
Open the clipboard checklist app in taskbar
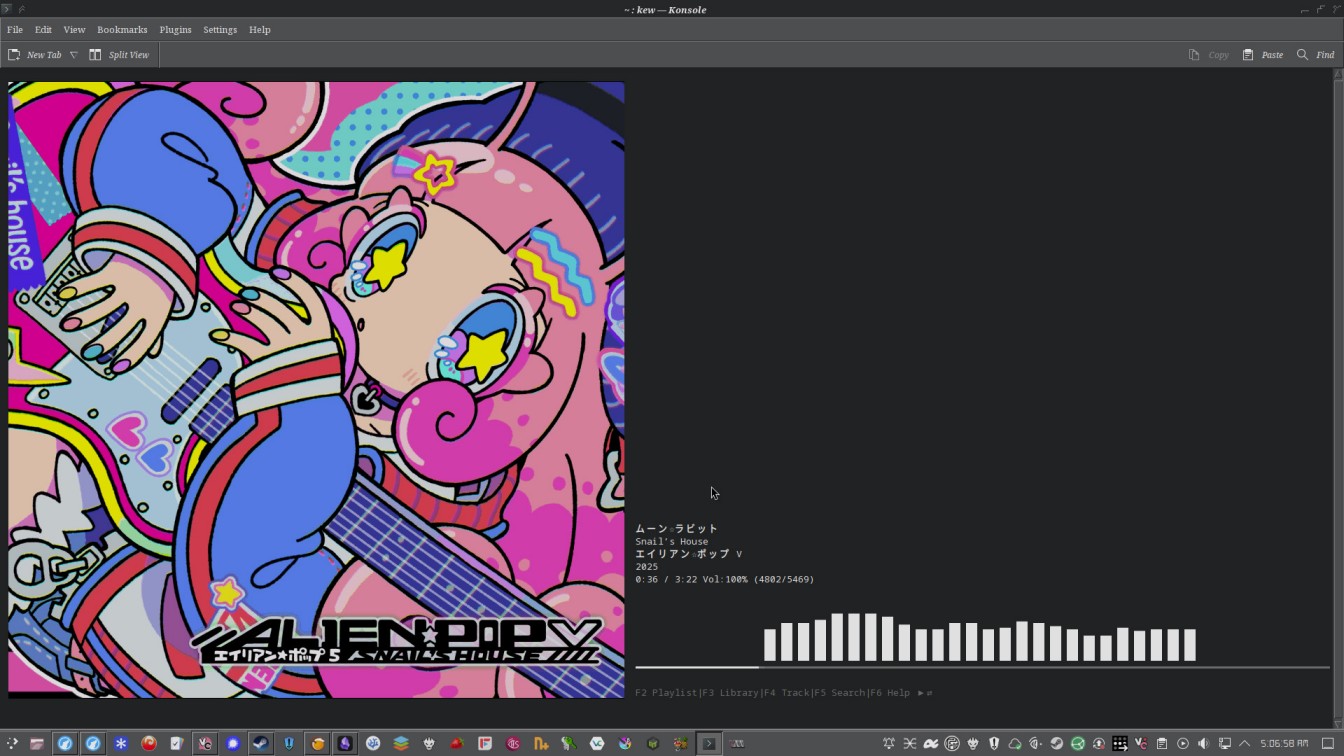coord(177,744)
